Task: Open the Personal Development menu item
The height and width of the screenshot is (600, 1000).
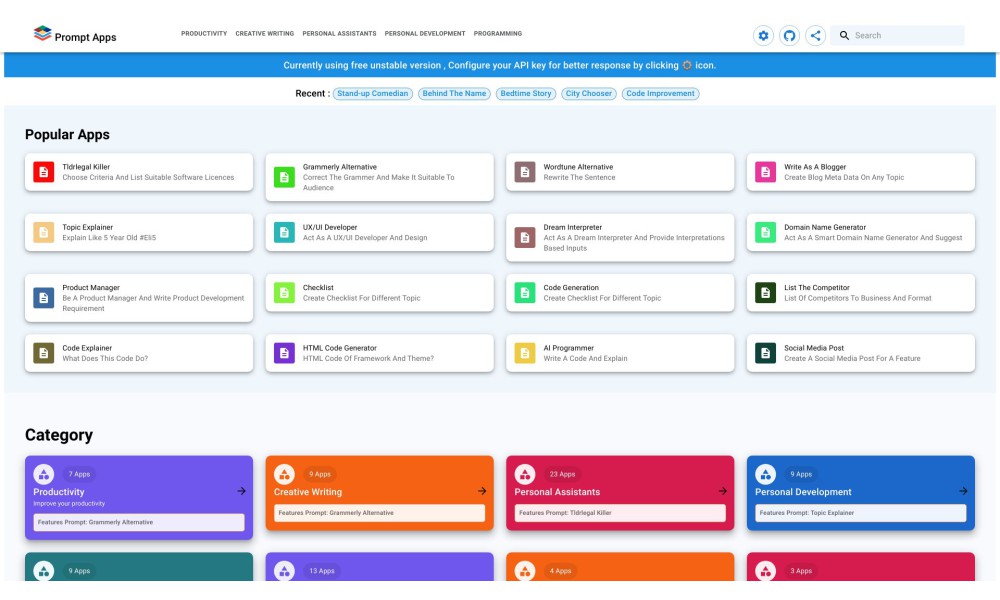Action: click(425, 34)
